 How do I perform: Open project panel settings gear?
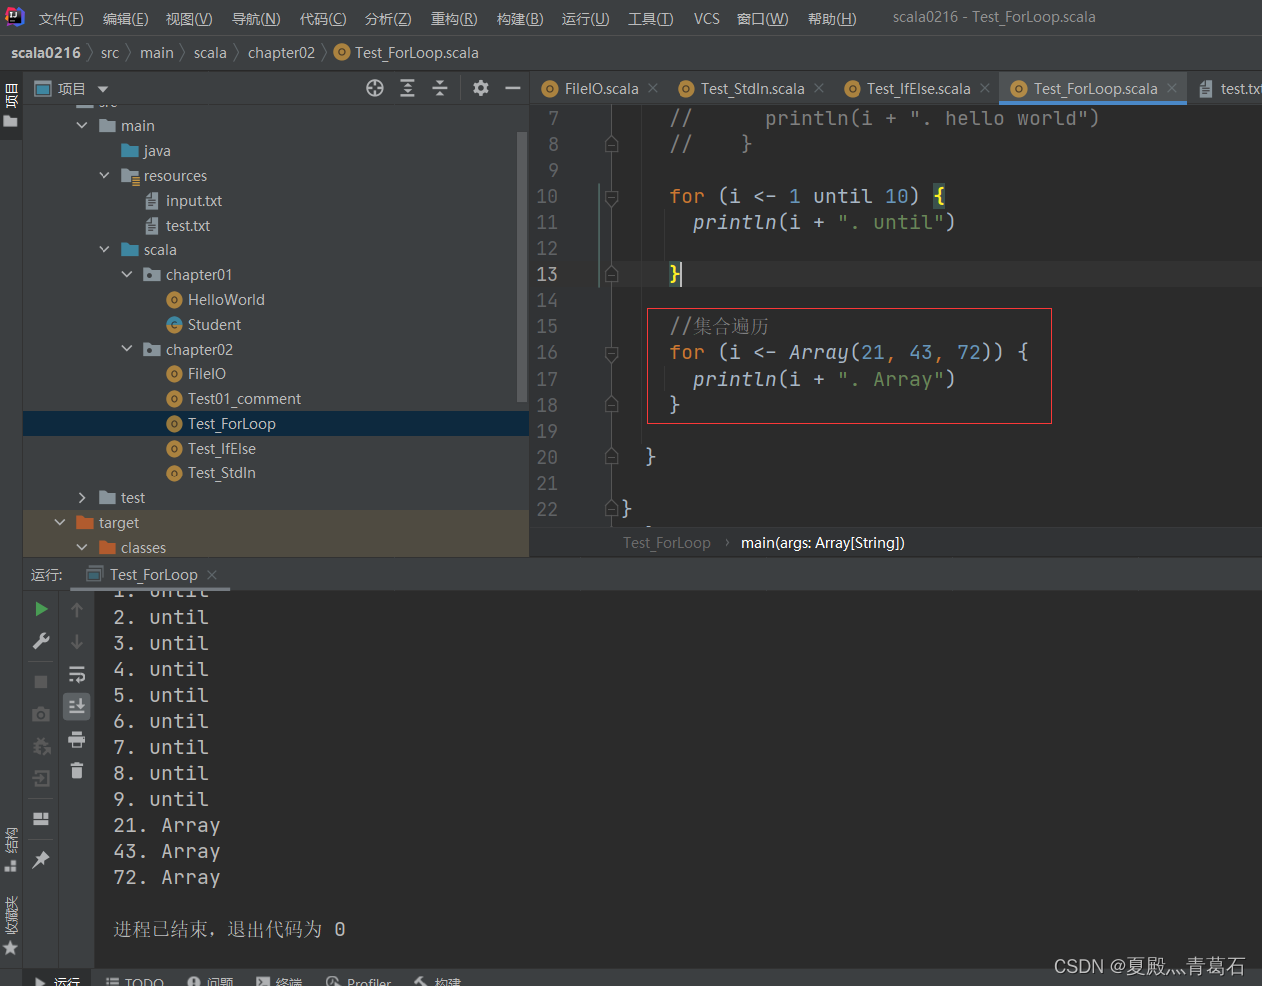pyautogui.click(x=481, y=88)
